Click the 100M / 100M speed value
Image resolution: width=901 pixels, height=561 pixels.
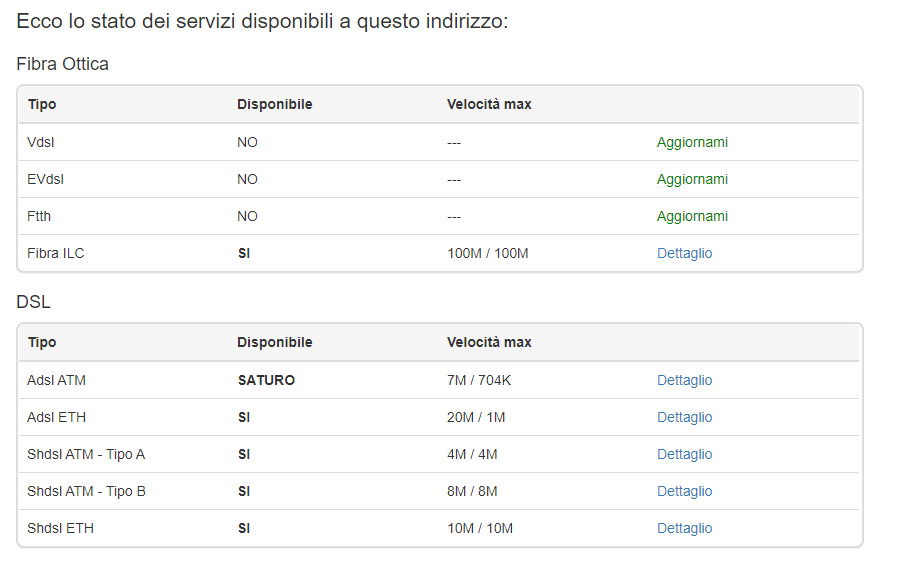(x=487, y=253)
